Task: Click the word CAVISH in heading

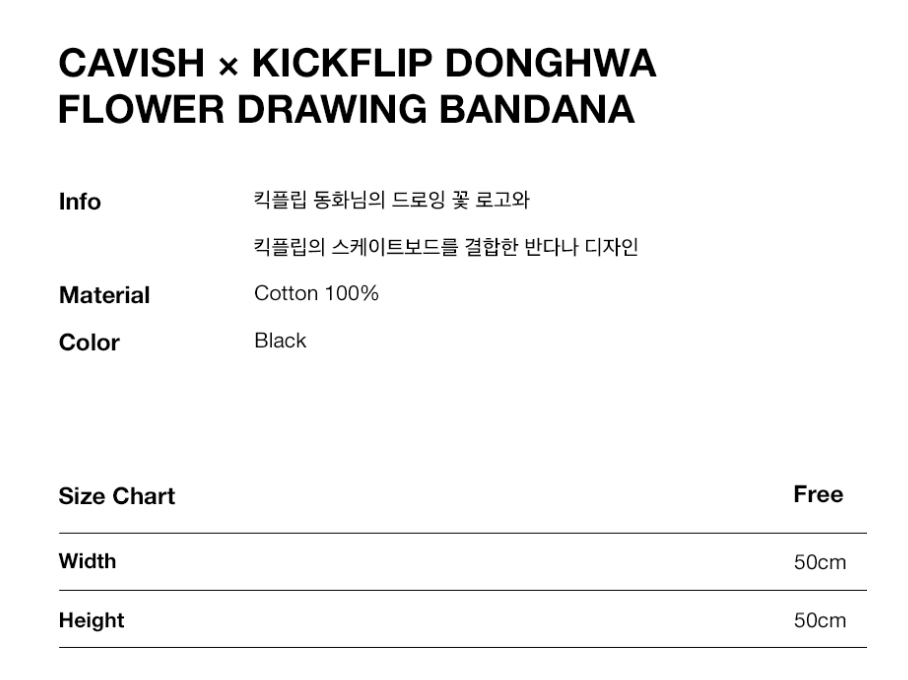Action: click(131, 65)
